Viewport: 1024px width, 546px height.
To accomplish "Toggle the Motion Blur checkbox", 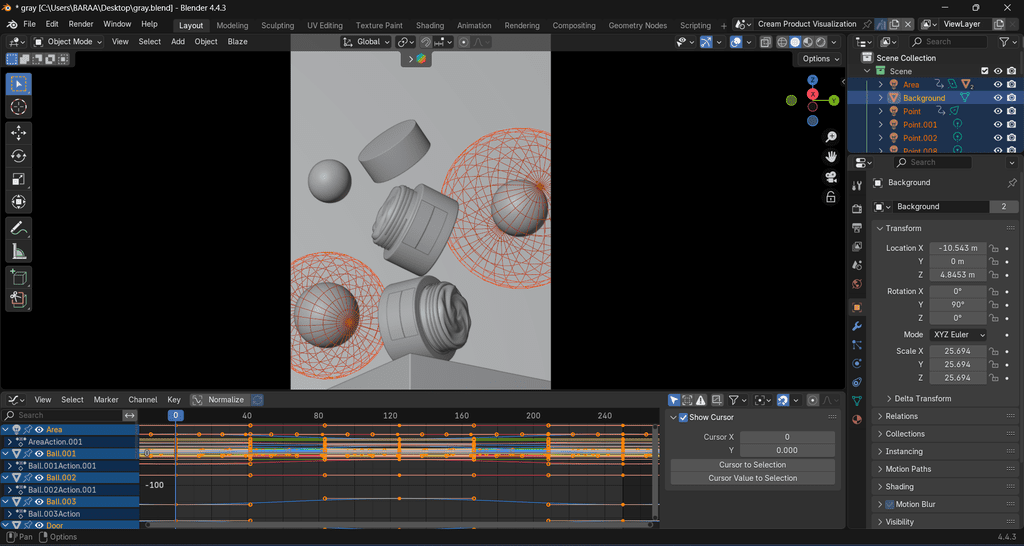I will [890, 504].
